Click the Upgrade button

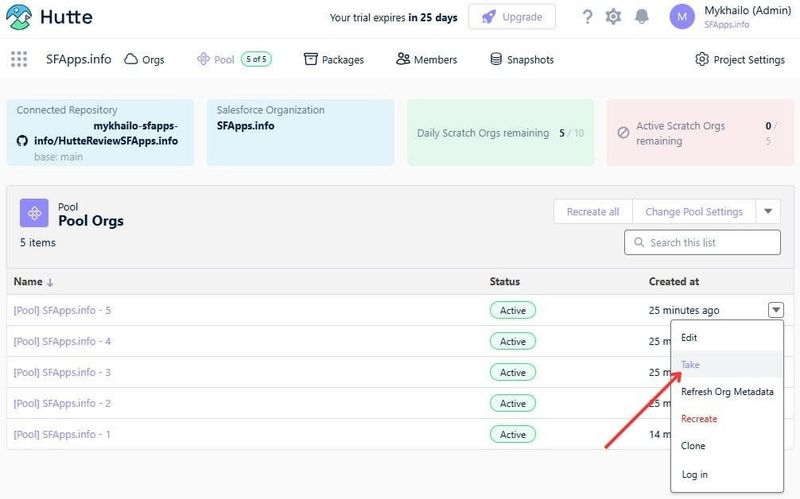[x=512, y=17]
